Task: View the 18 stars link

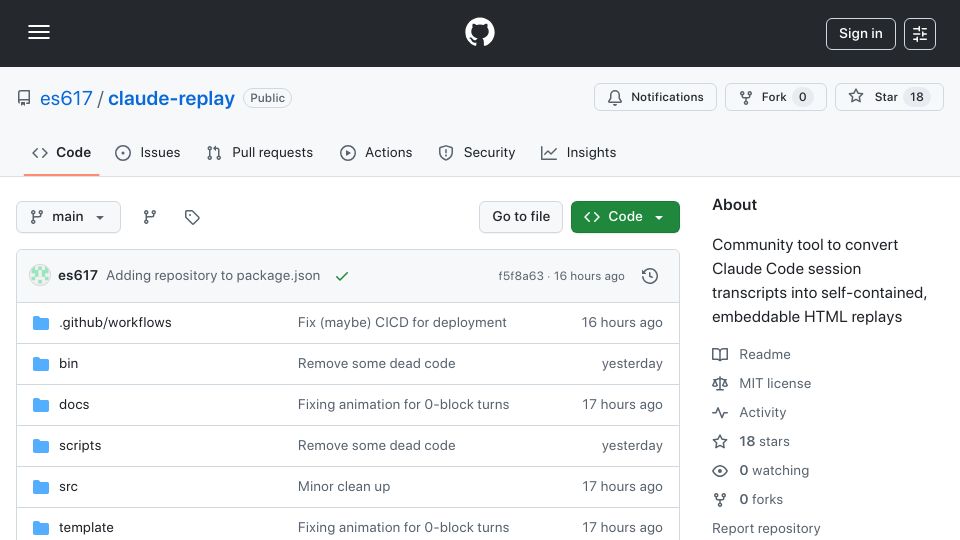Action: [x=764, y=441]
